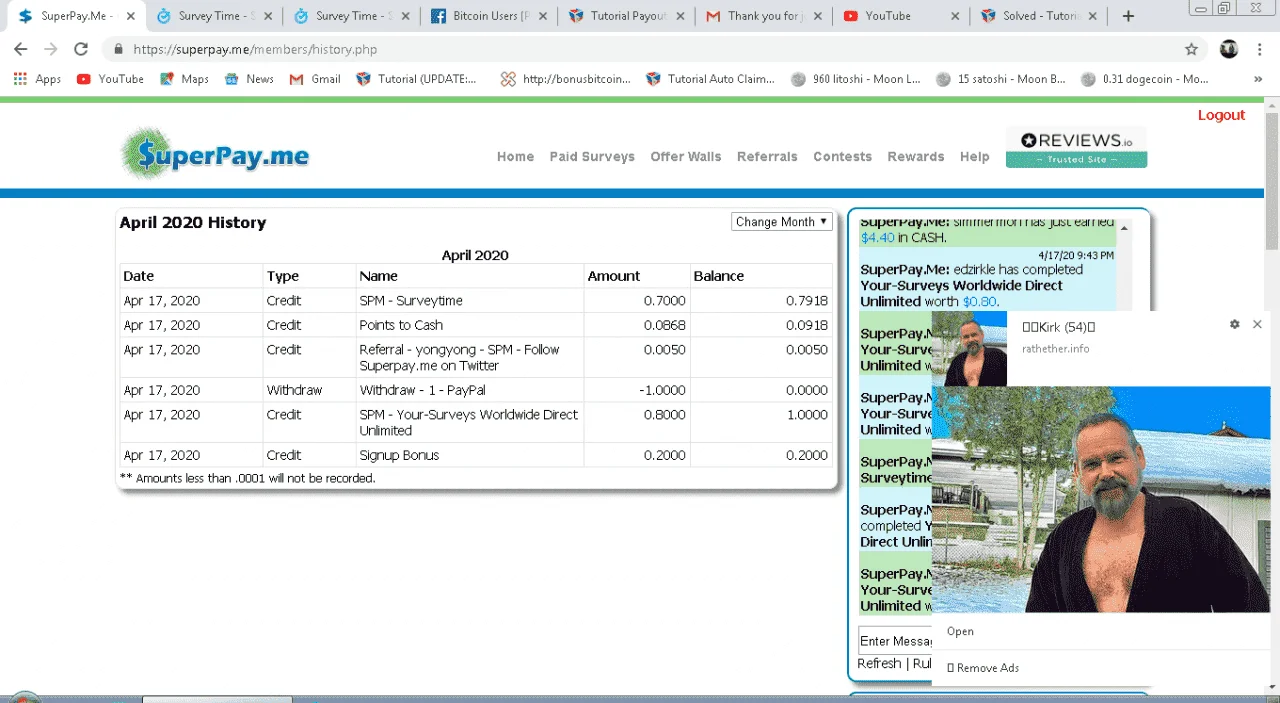Click the Home navigation link
1280x703 pixels.
coord(515,157)
